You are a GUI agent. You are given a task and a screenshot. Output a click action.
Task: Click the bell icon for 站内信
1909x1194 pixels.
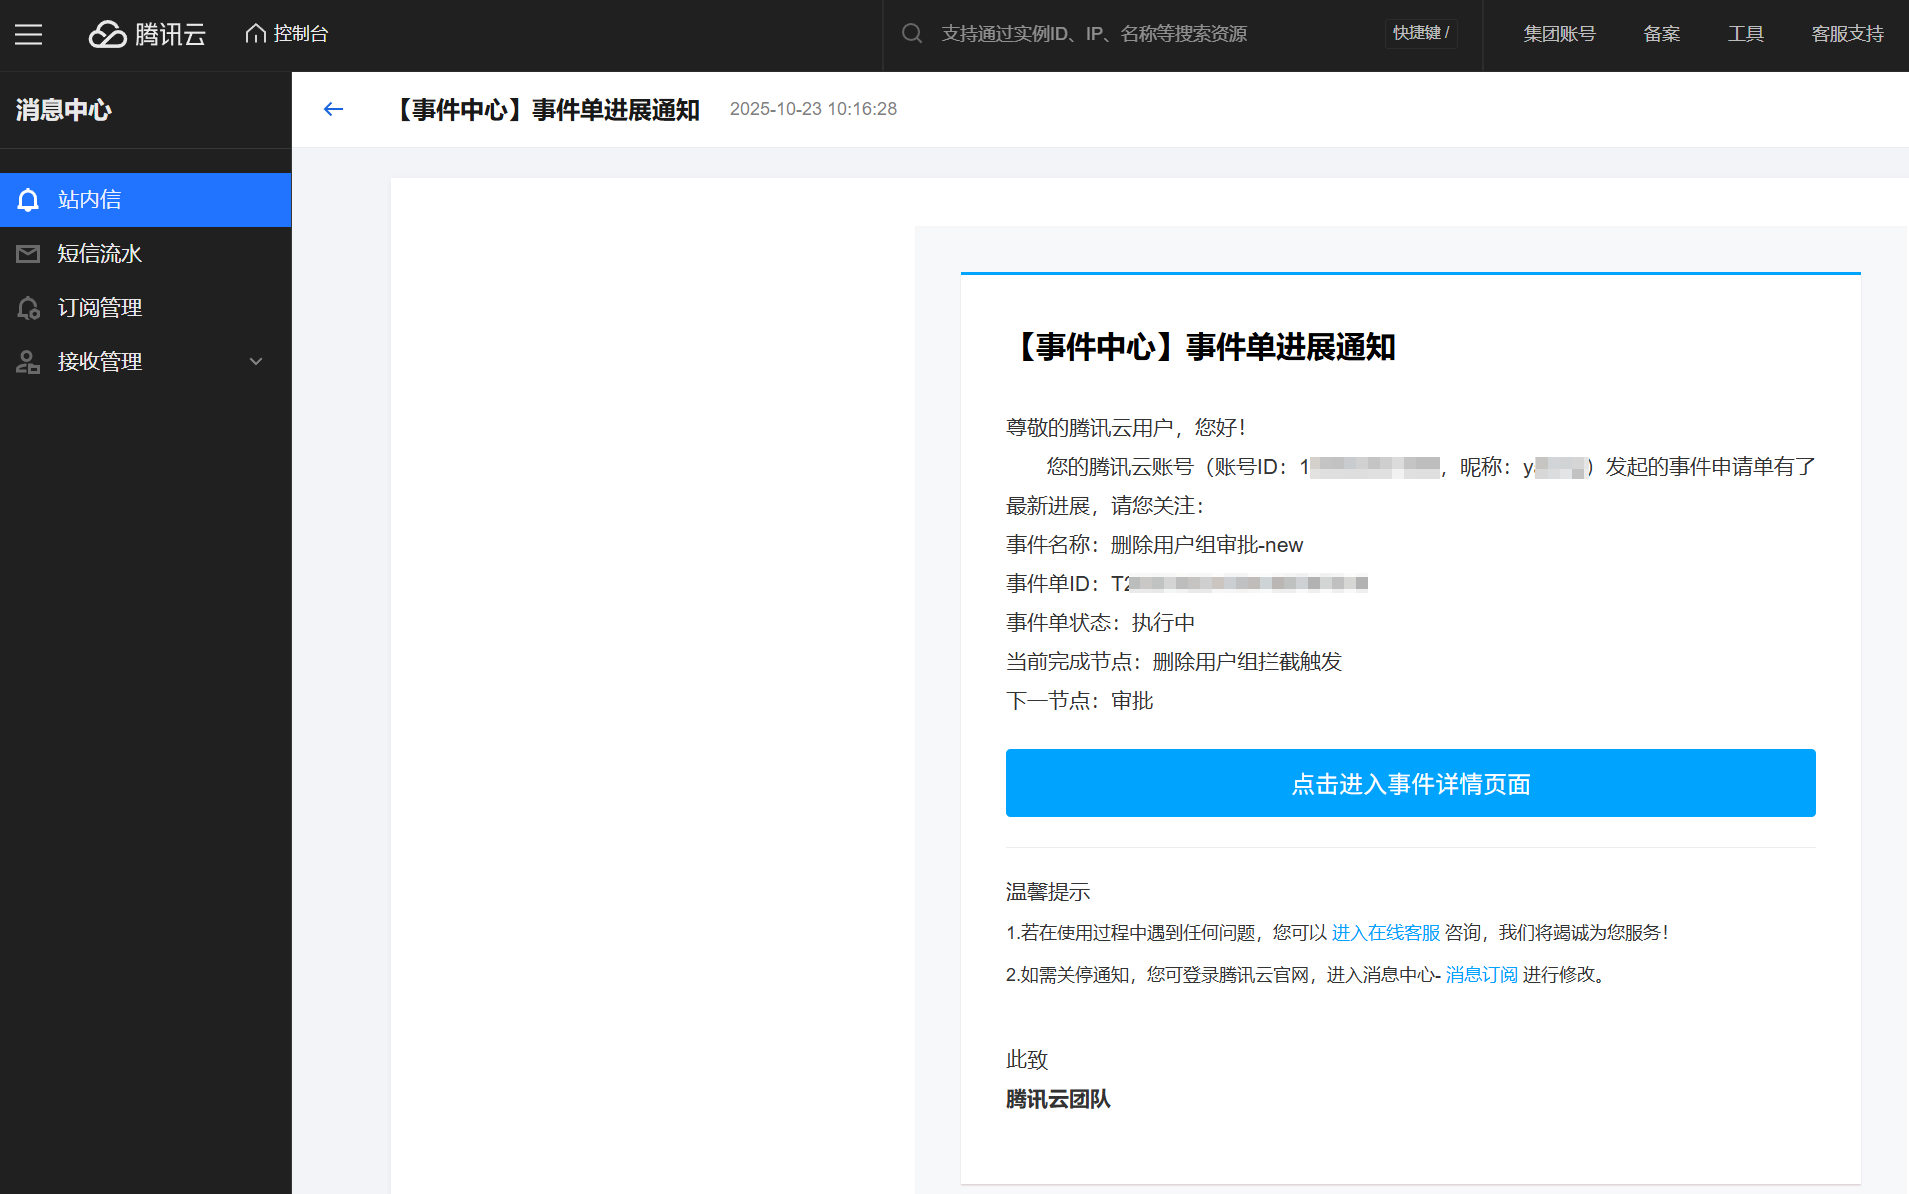coord(28,200)
